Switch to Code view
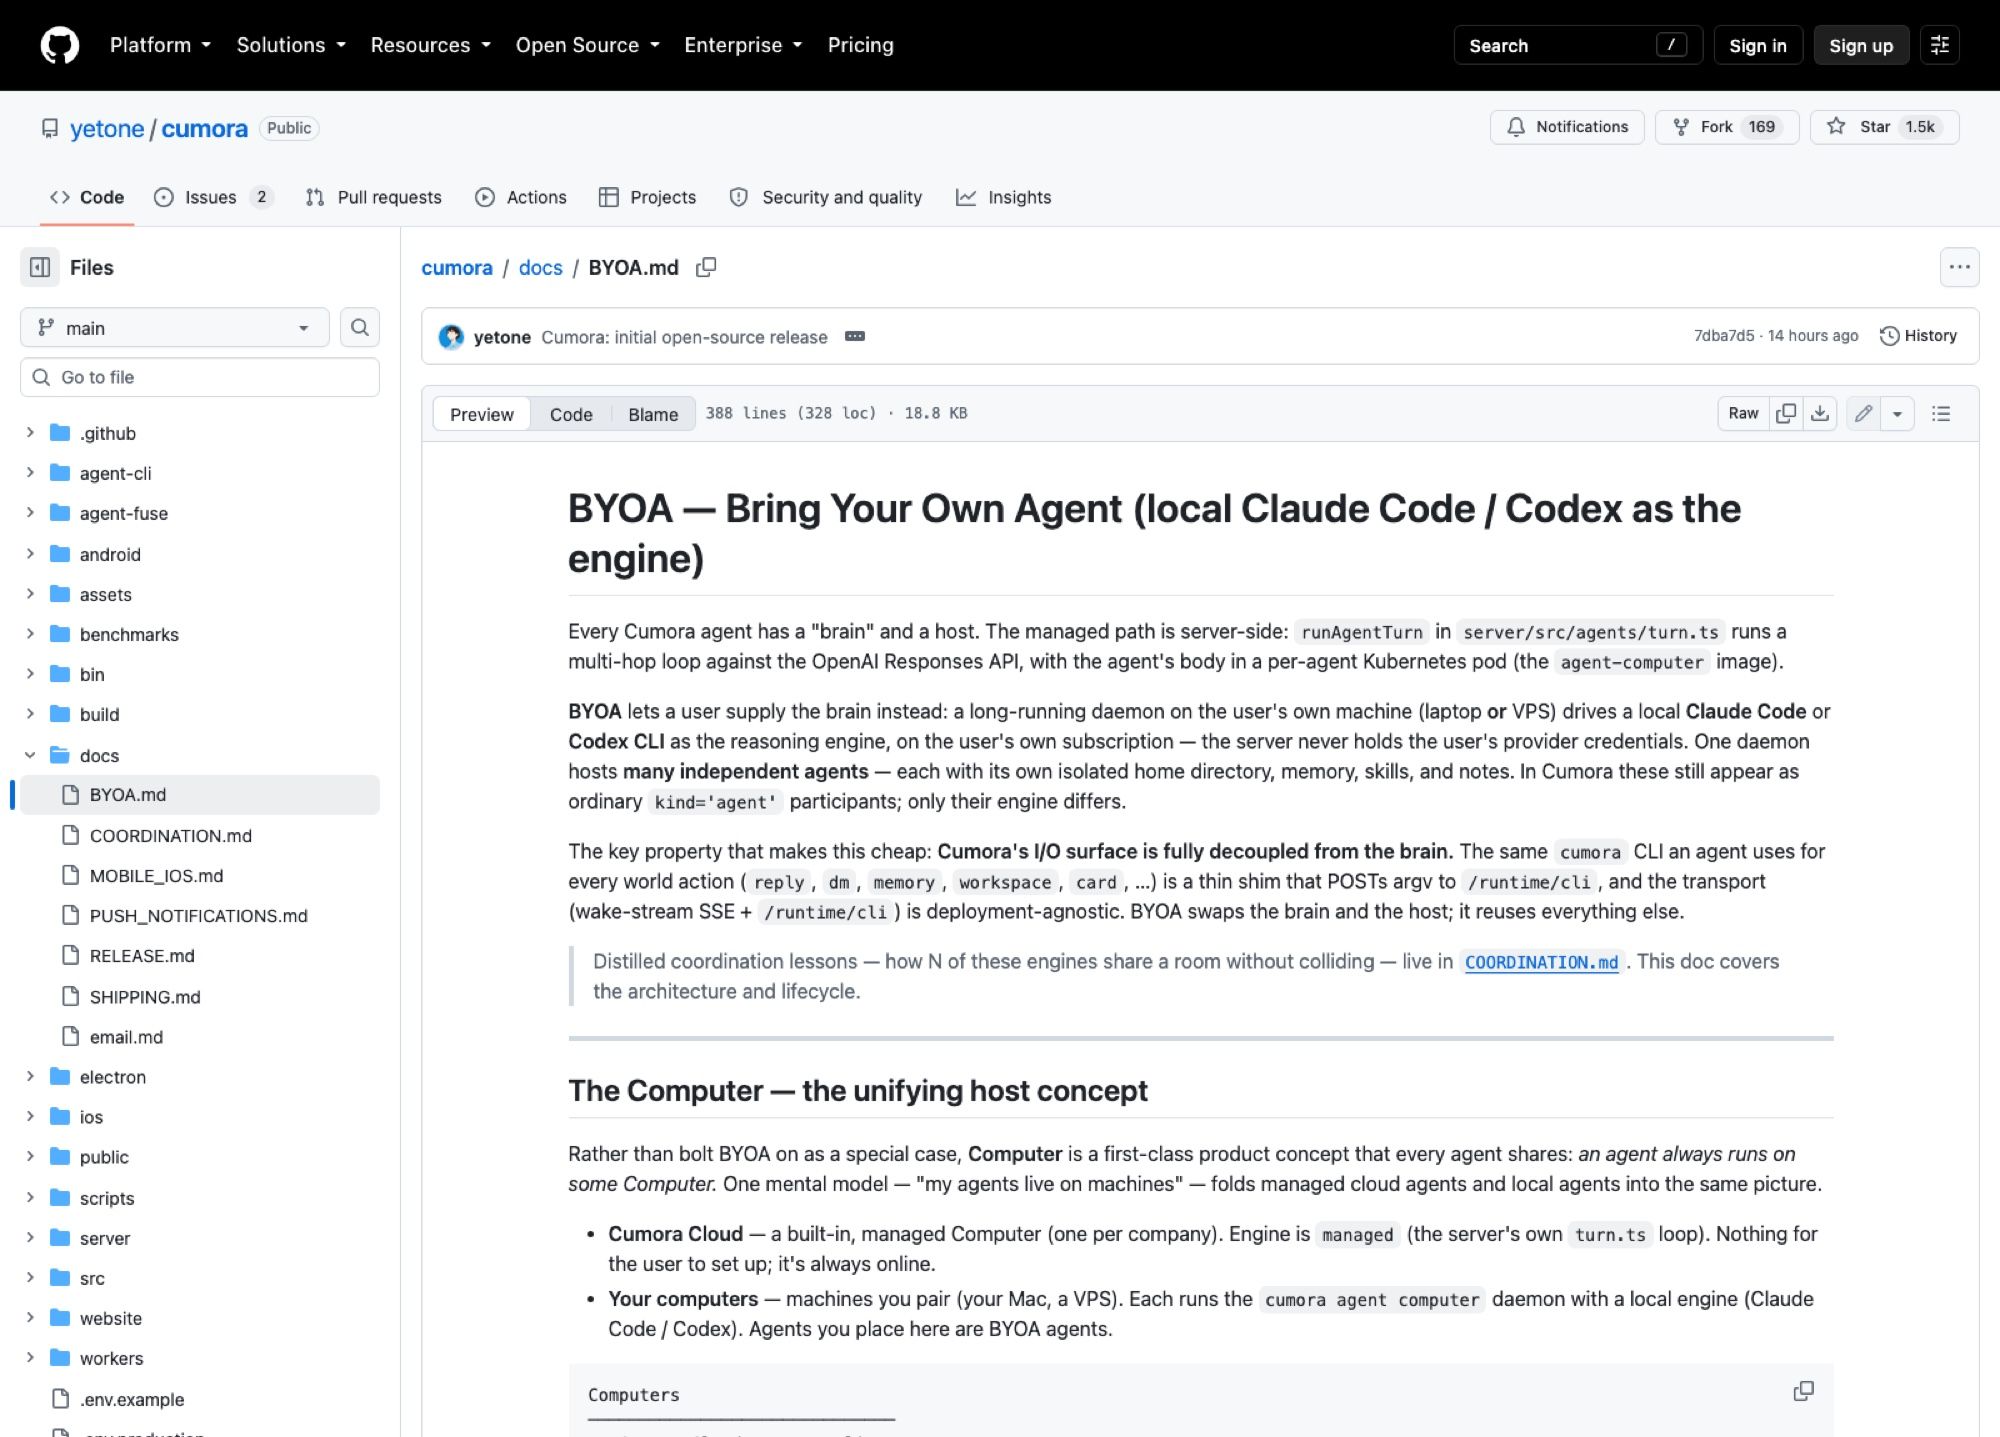2000x1437 pixels. tap(571, 414)
